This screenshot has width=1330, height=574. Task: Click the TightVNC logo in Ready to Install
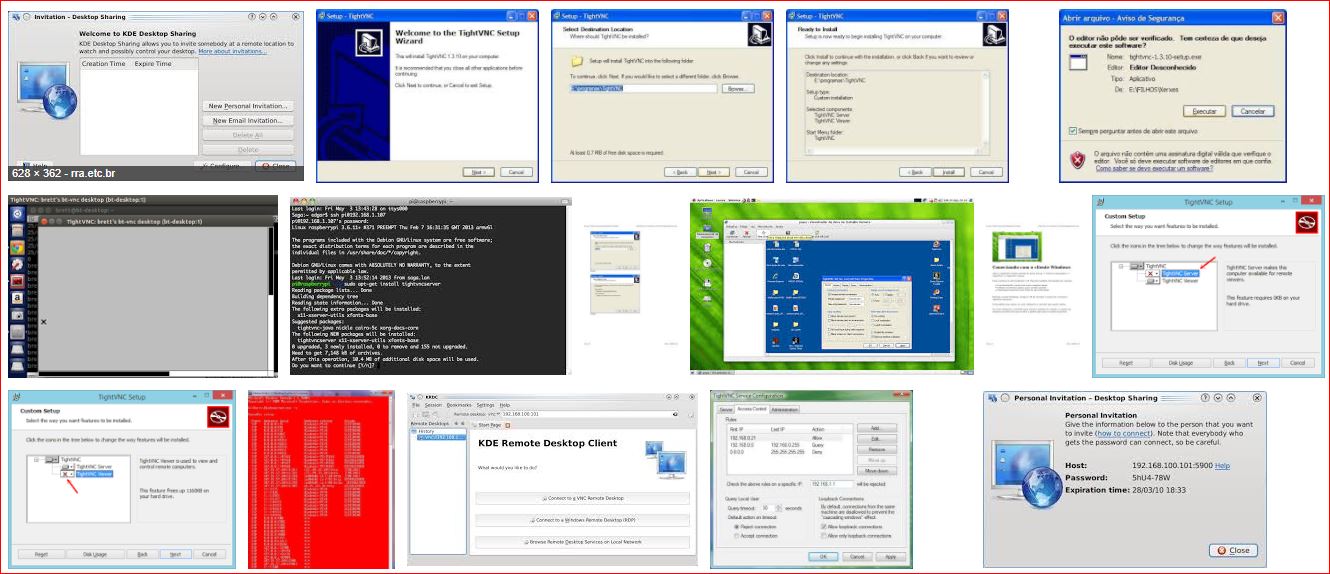[x=994, y=36]
